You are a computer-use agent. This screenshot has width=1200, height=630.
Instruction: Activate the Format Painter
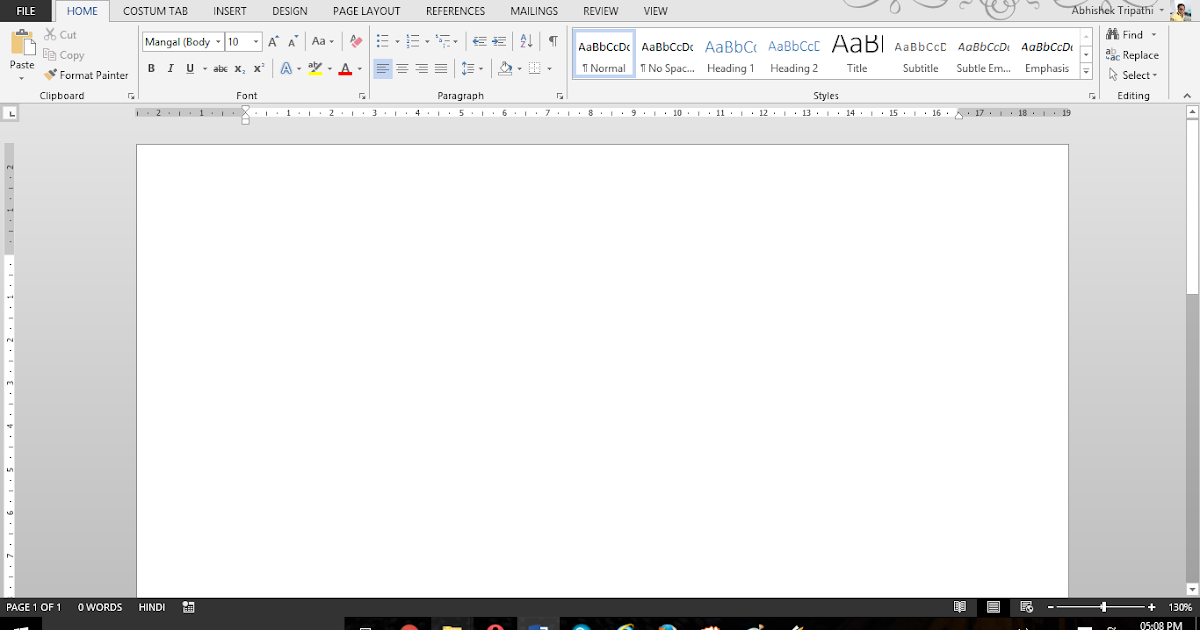pyautogui.click(x=86, y=74)
